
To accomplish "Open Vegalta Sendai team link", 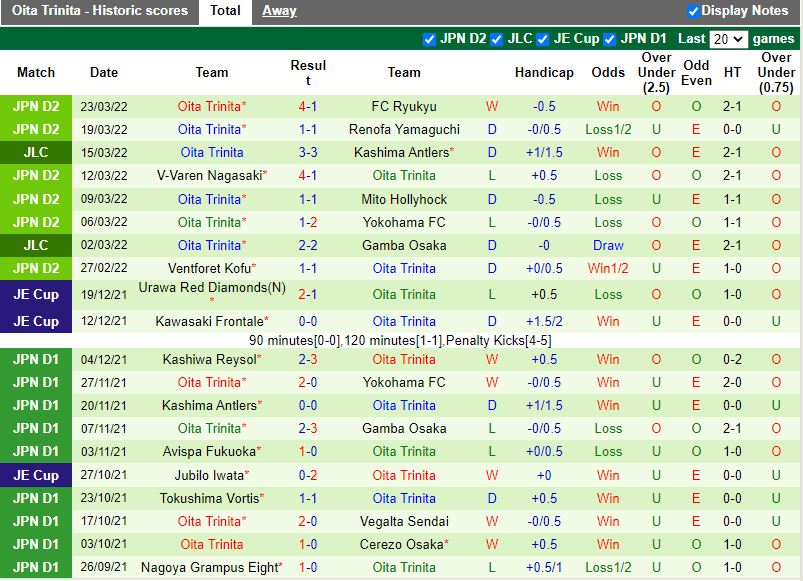I will [404, 522].
